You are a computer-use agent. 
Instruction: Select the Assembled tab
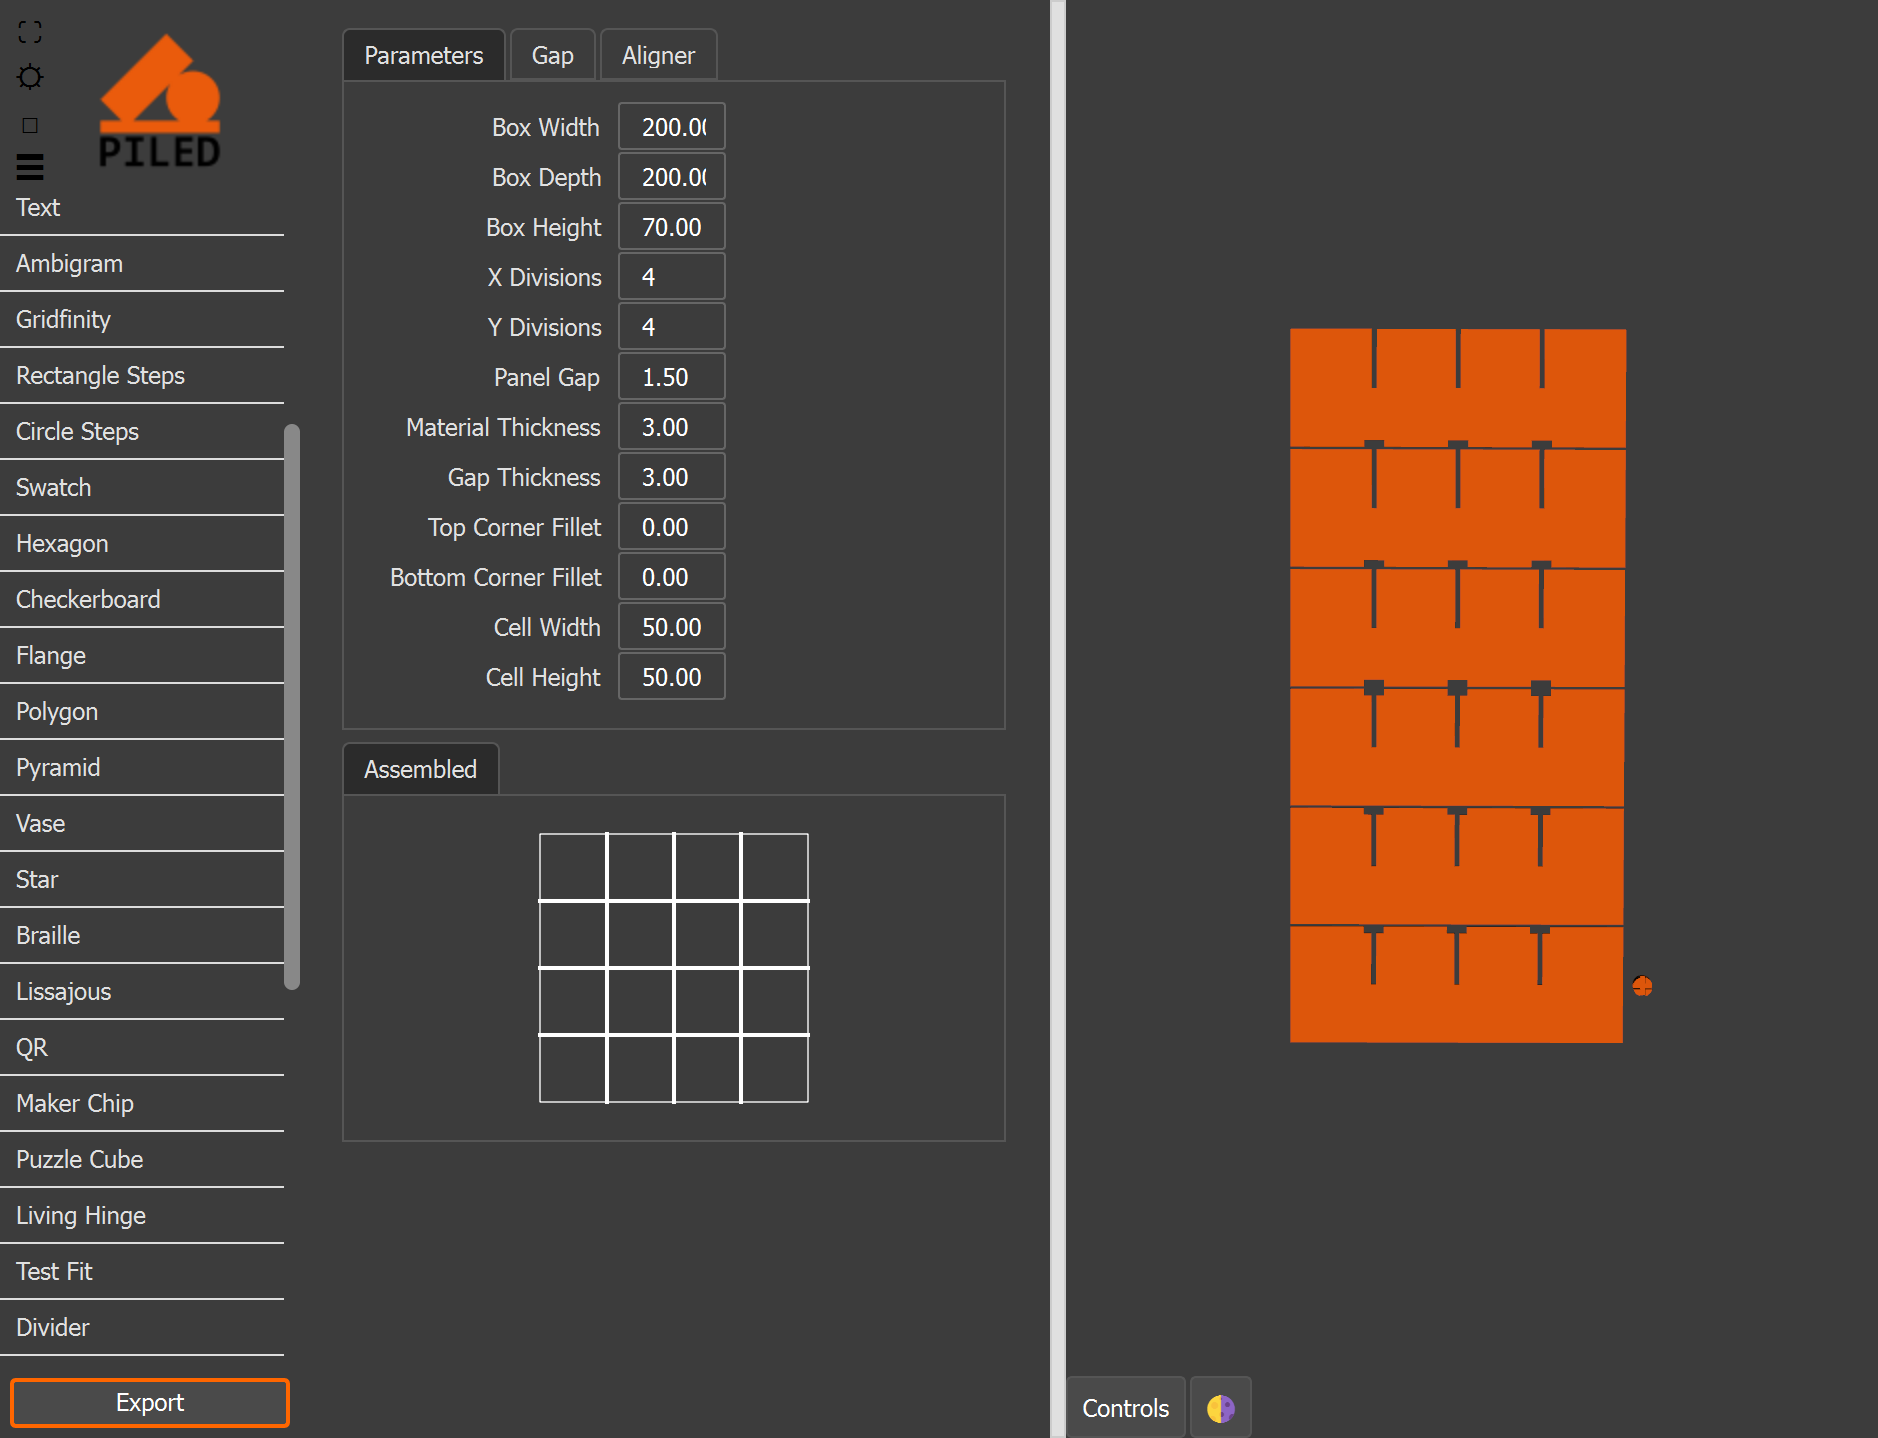(x=420, y=769)
